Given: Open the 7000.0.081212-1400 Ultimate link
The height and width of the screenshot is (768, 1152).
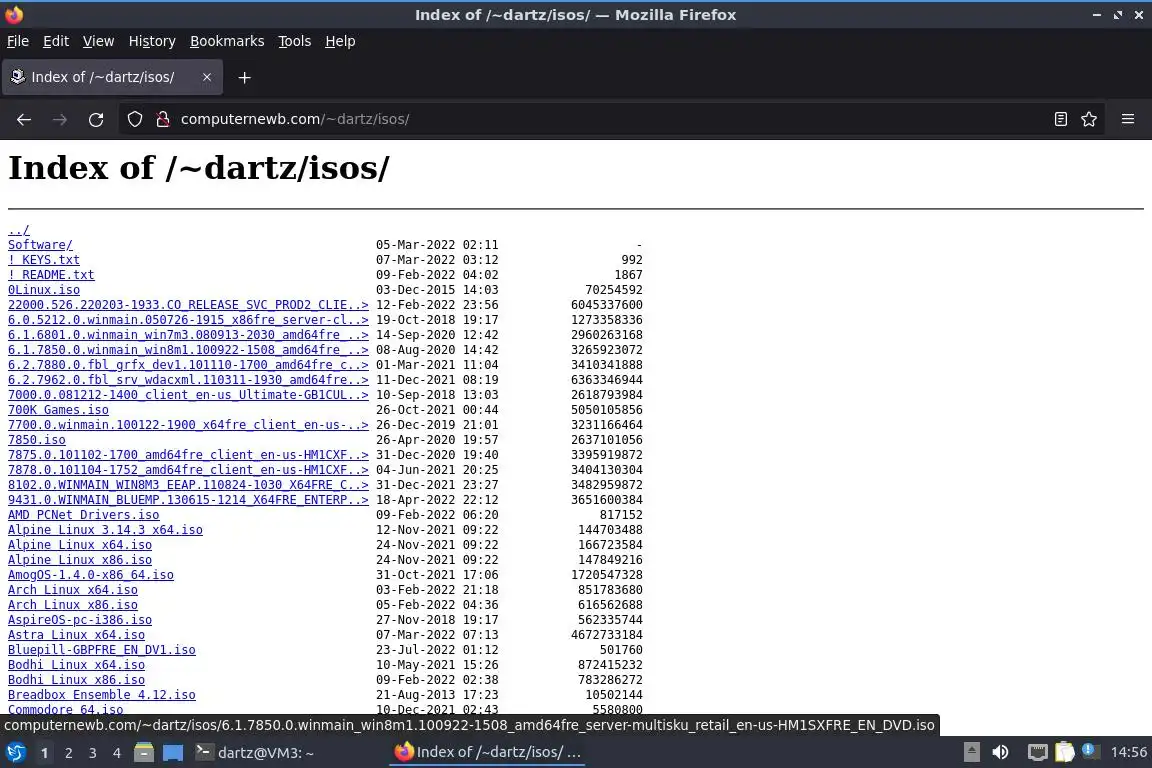Looking at the screenshot, I should [188, 395].
